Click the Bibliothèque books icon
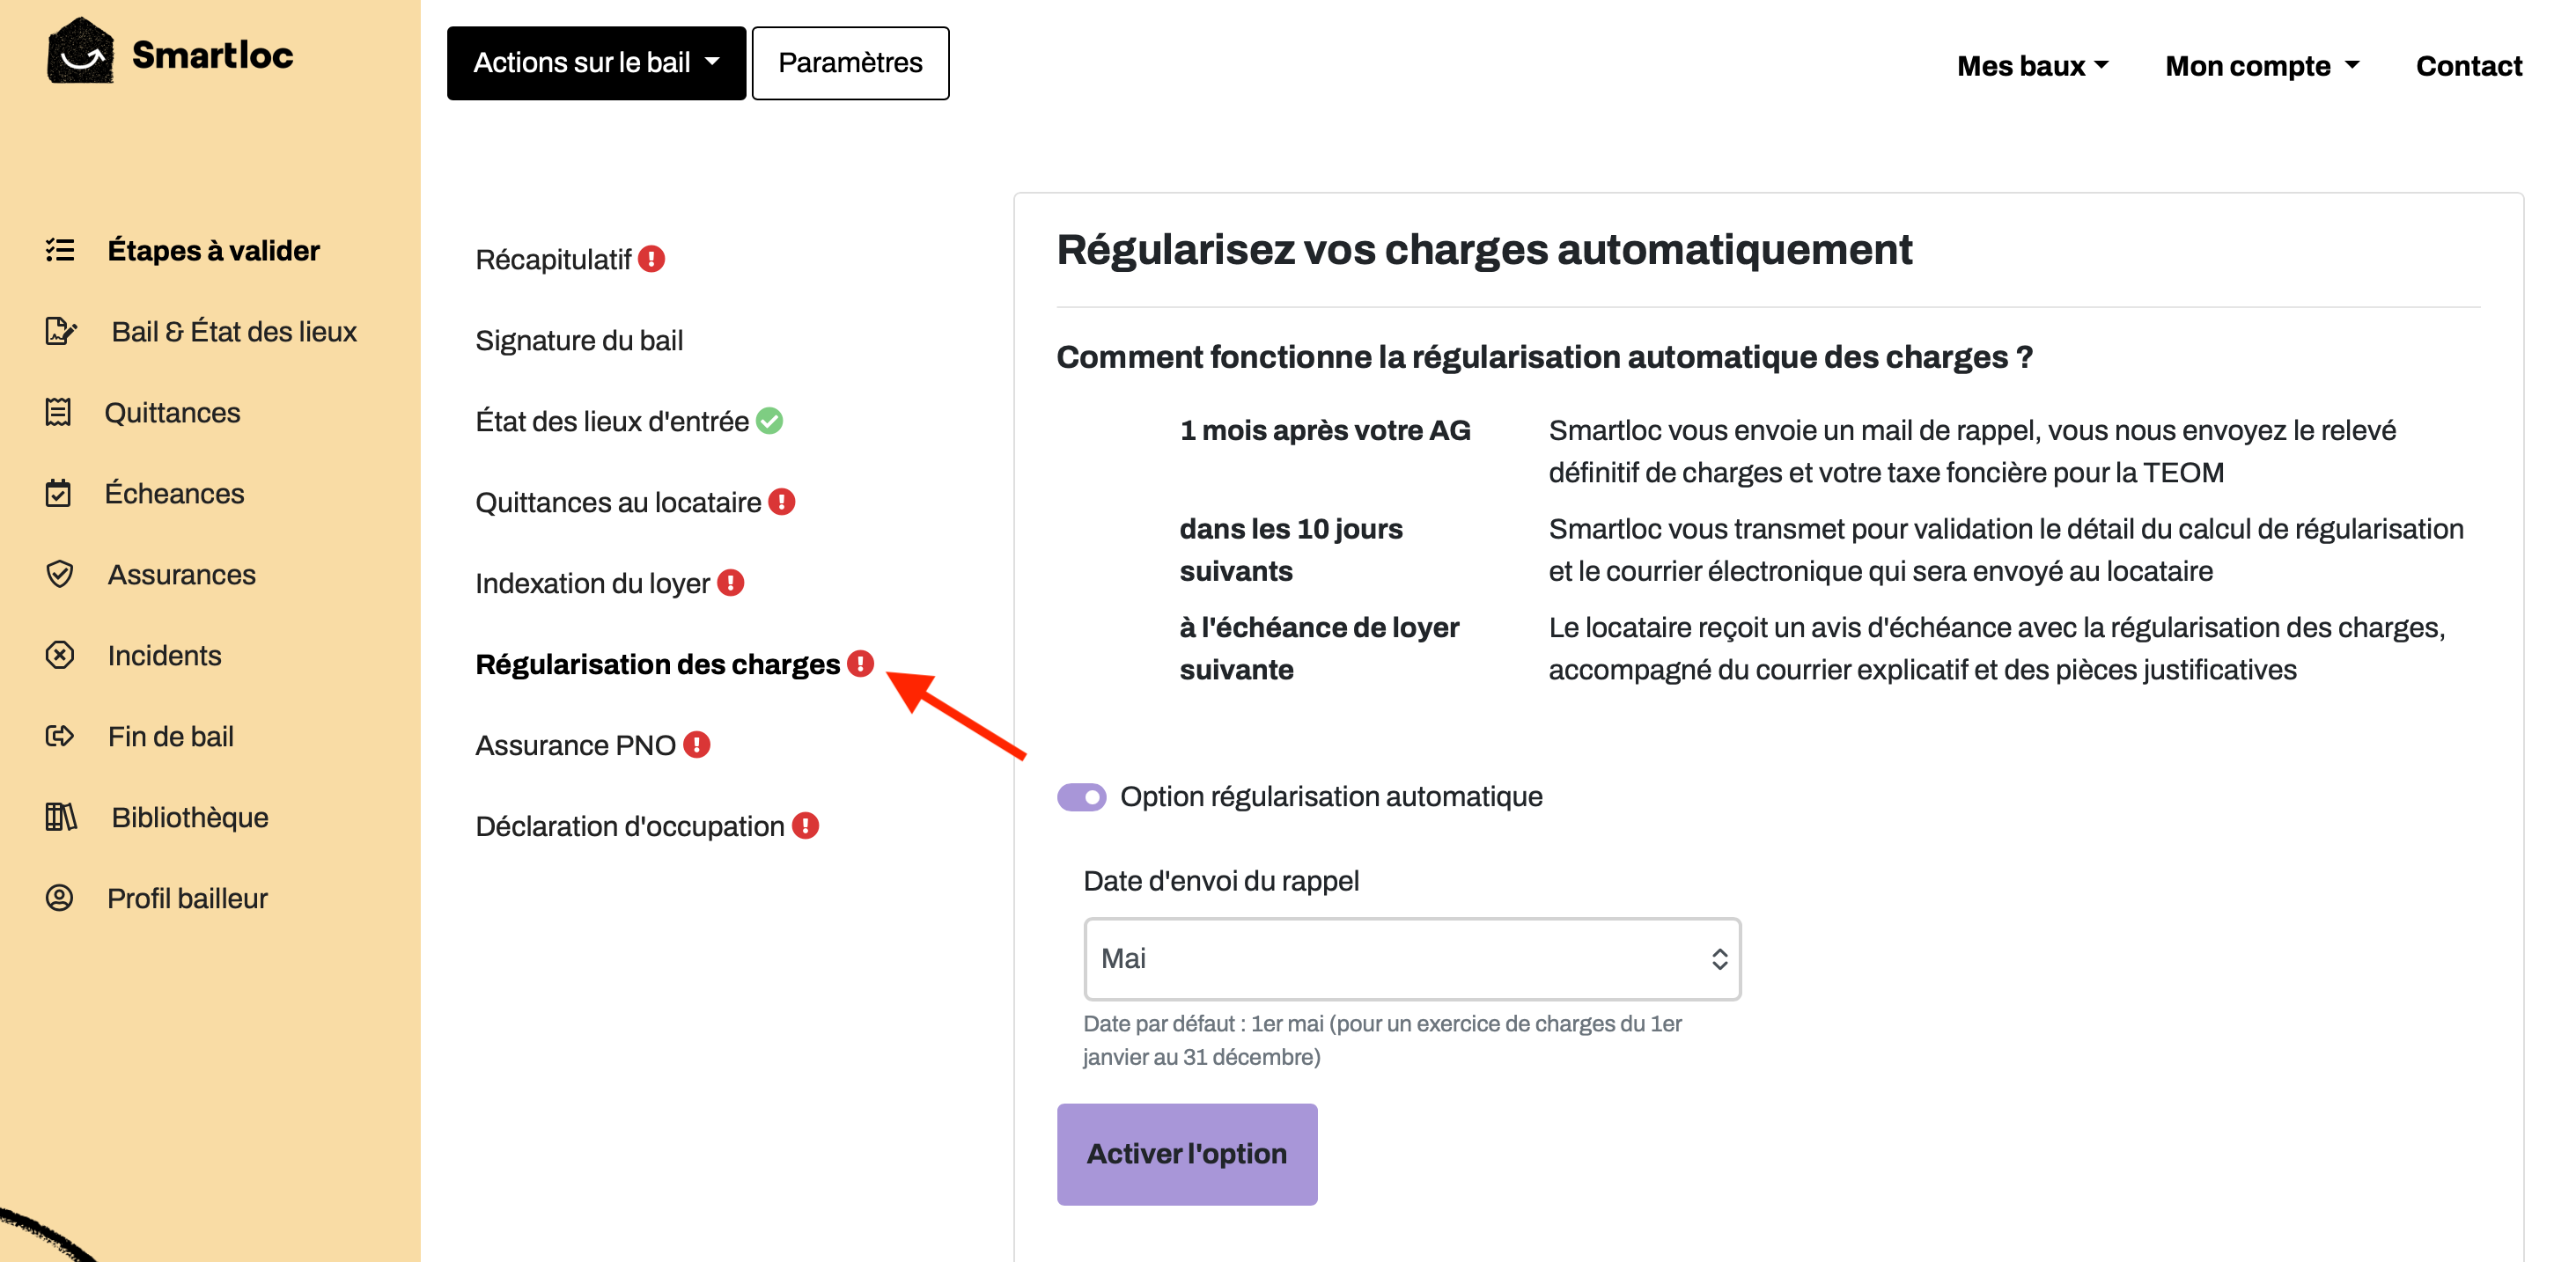Screen dimensions: 2576x1262 (x=61, y=817)
